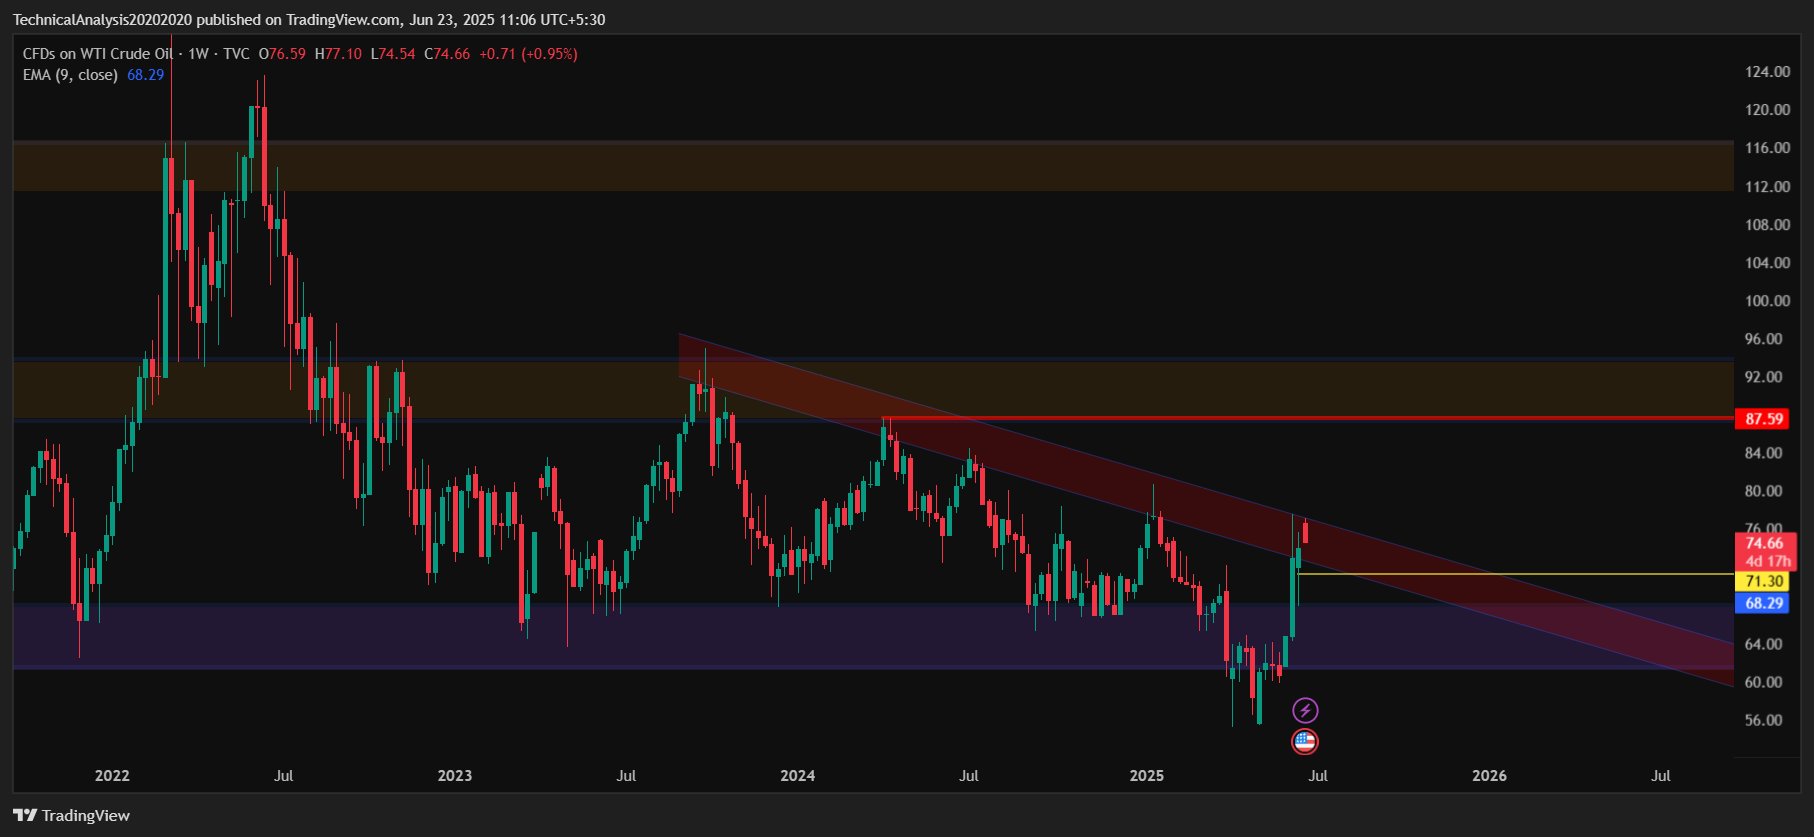Click the TradingView logo at bottom left
The height and width of the screenshot is (837, 1814).
(x=72, y=816)
